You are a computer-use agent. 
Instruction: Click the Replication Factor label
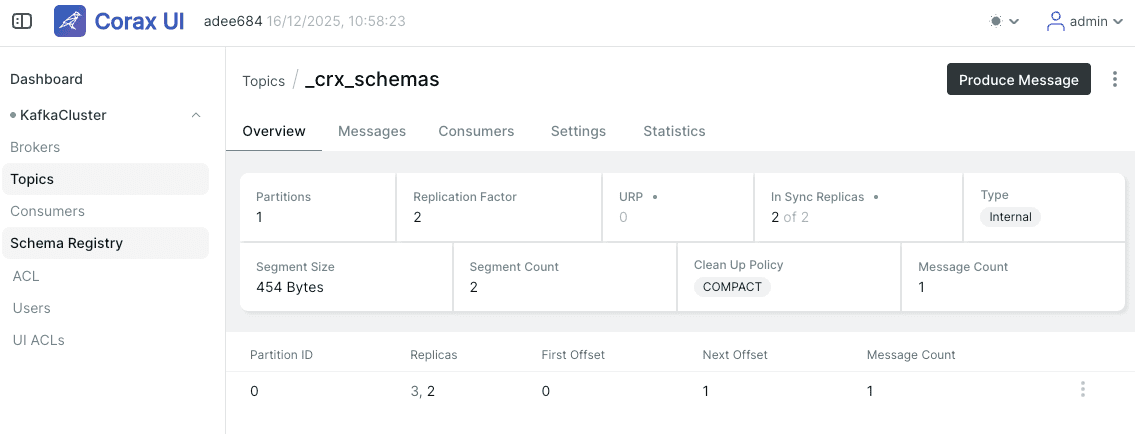pos(465,197)
